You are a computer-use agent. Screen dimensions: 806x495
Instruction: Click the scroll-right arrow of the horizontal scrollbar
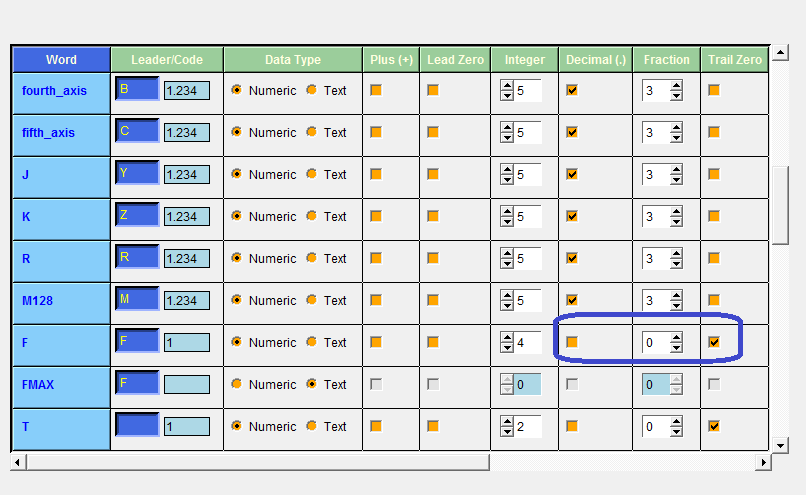tap(763, 463)
